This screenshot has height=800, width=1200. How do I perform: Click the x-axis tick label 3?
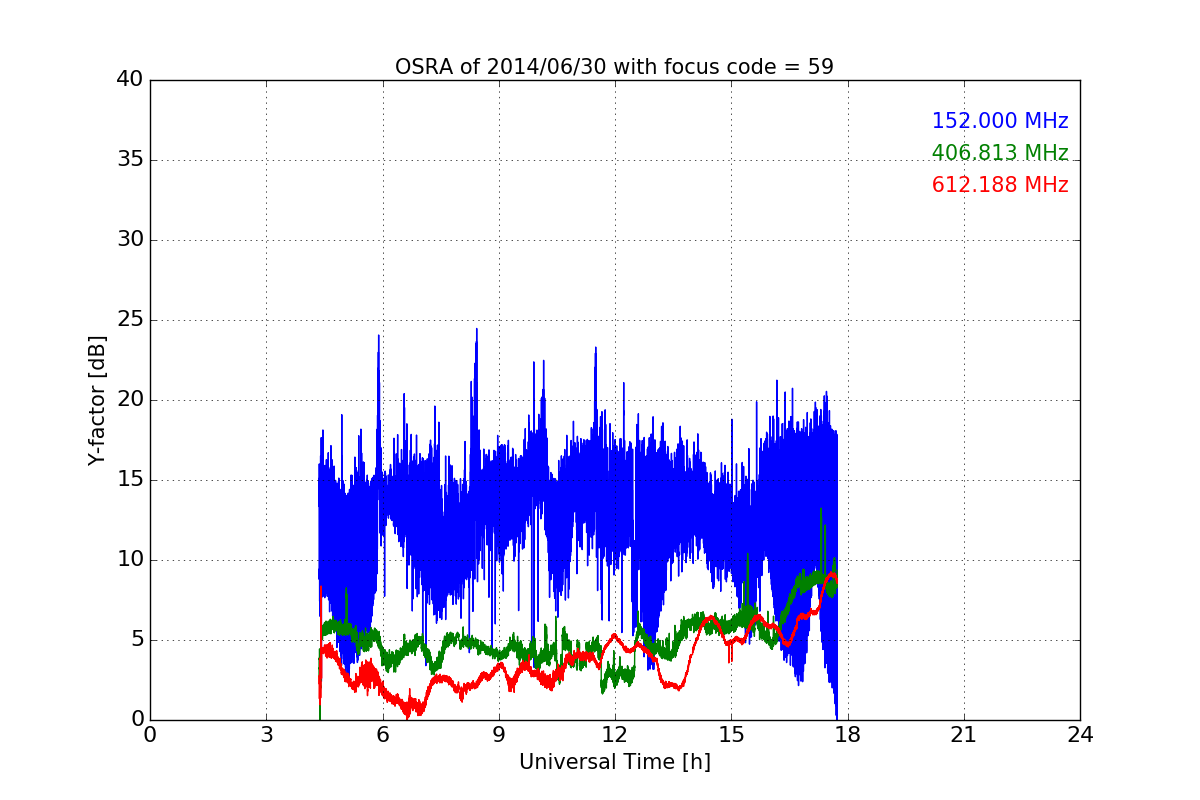[266, 735]
